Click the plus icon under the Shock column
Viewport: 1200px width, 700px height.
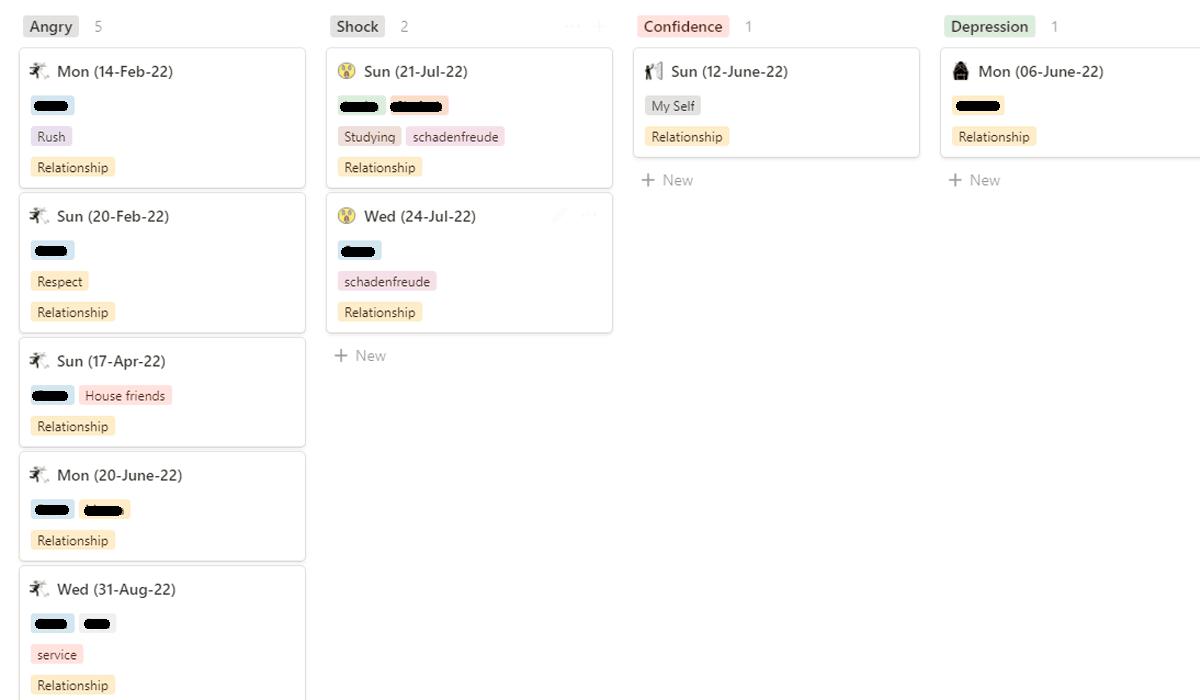click(341, 355)
